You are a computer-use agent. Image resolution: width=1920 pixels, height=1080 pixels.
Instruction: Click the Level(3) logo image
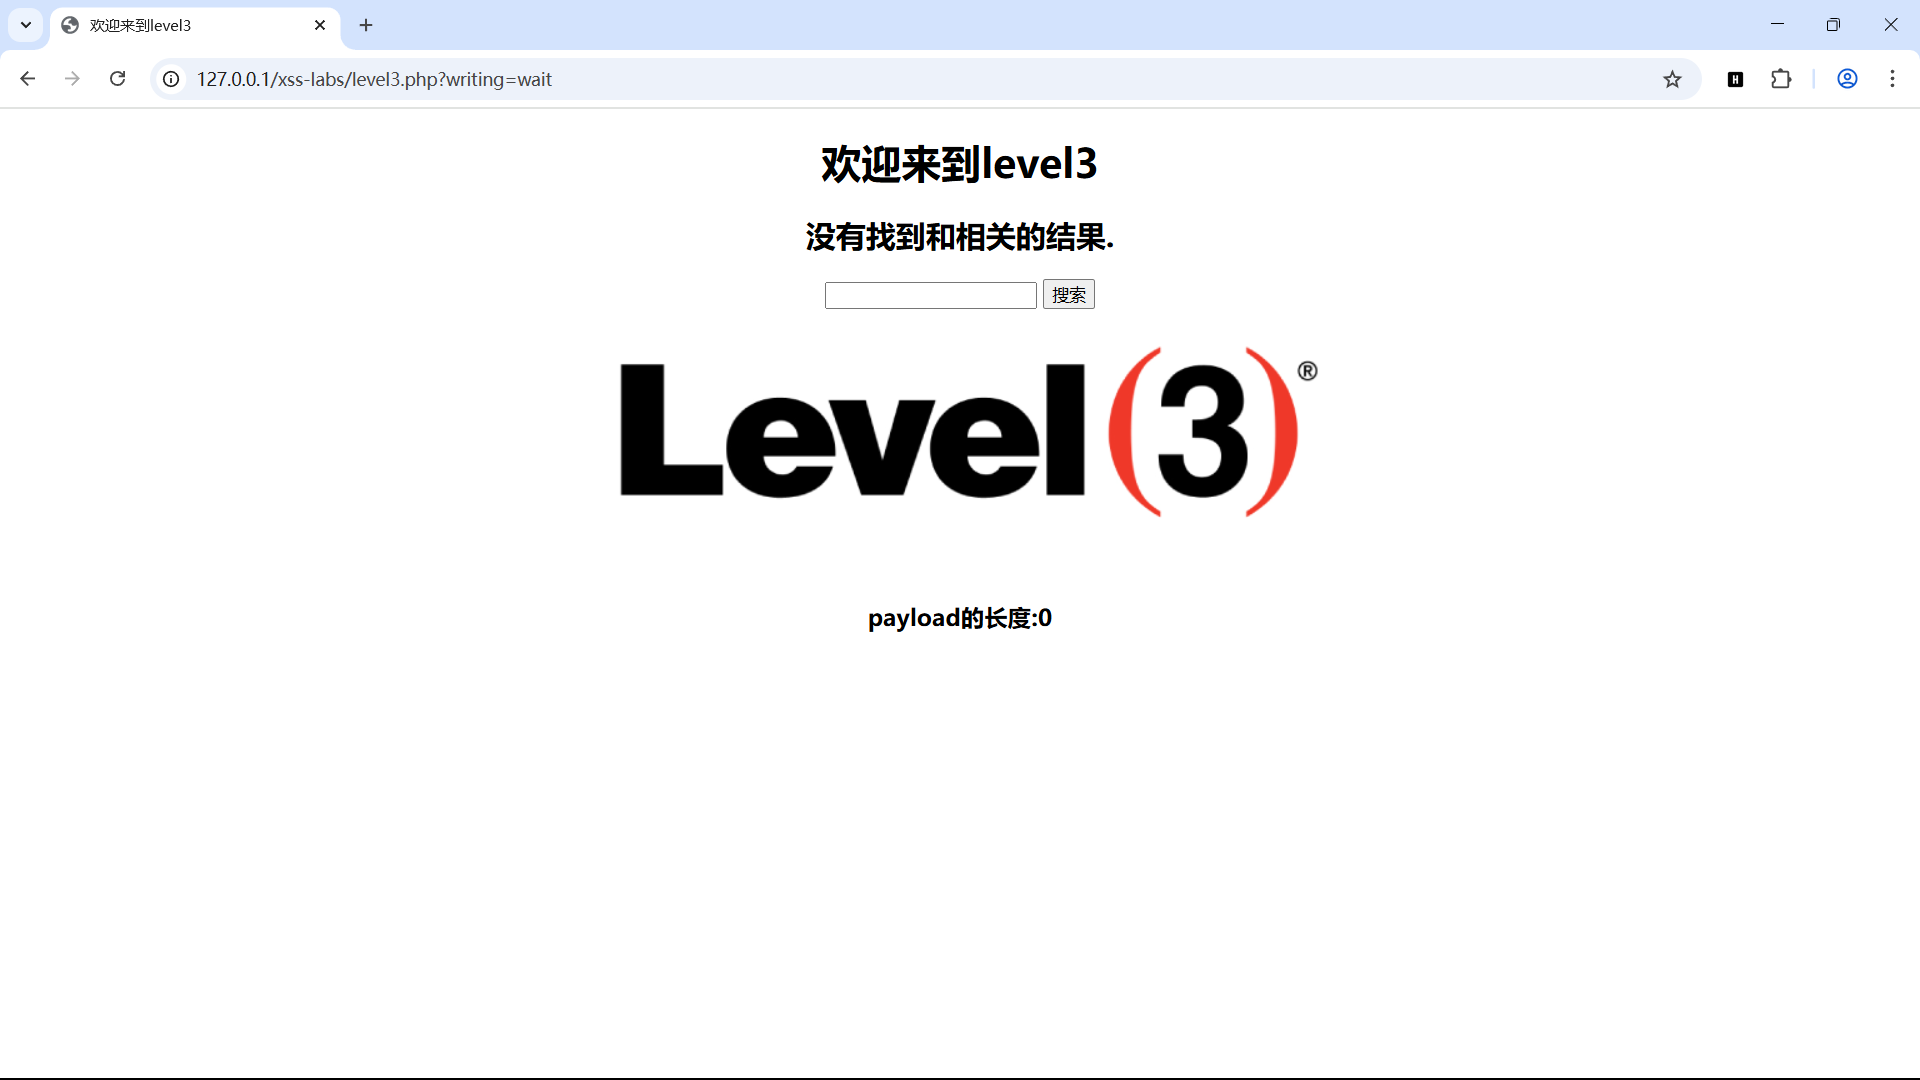[968, 432]
